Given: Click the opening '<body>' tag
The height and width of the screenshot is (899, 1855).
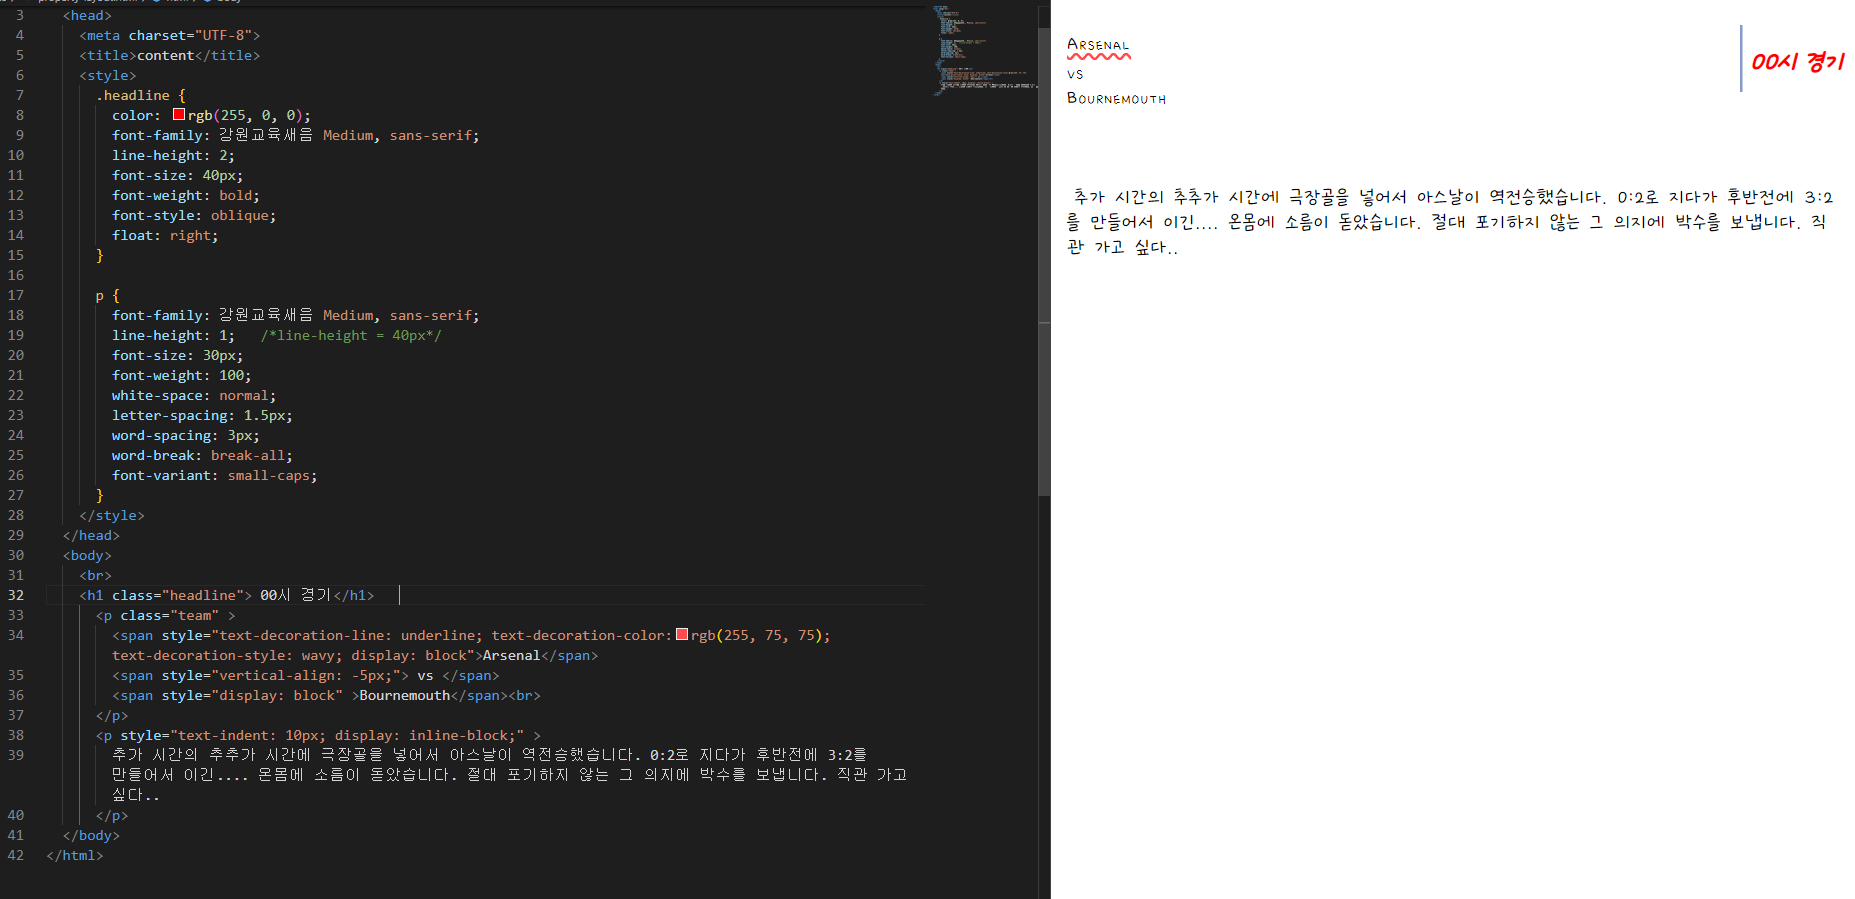Looking at the screenshot, I should [x=87, y=555].
